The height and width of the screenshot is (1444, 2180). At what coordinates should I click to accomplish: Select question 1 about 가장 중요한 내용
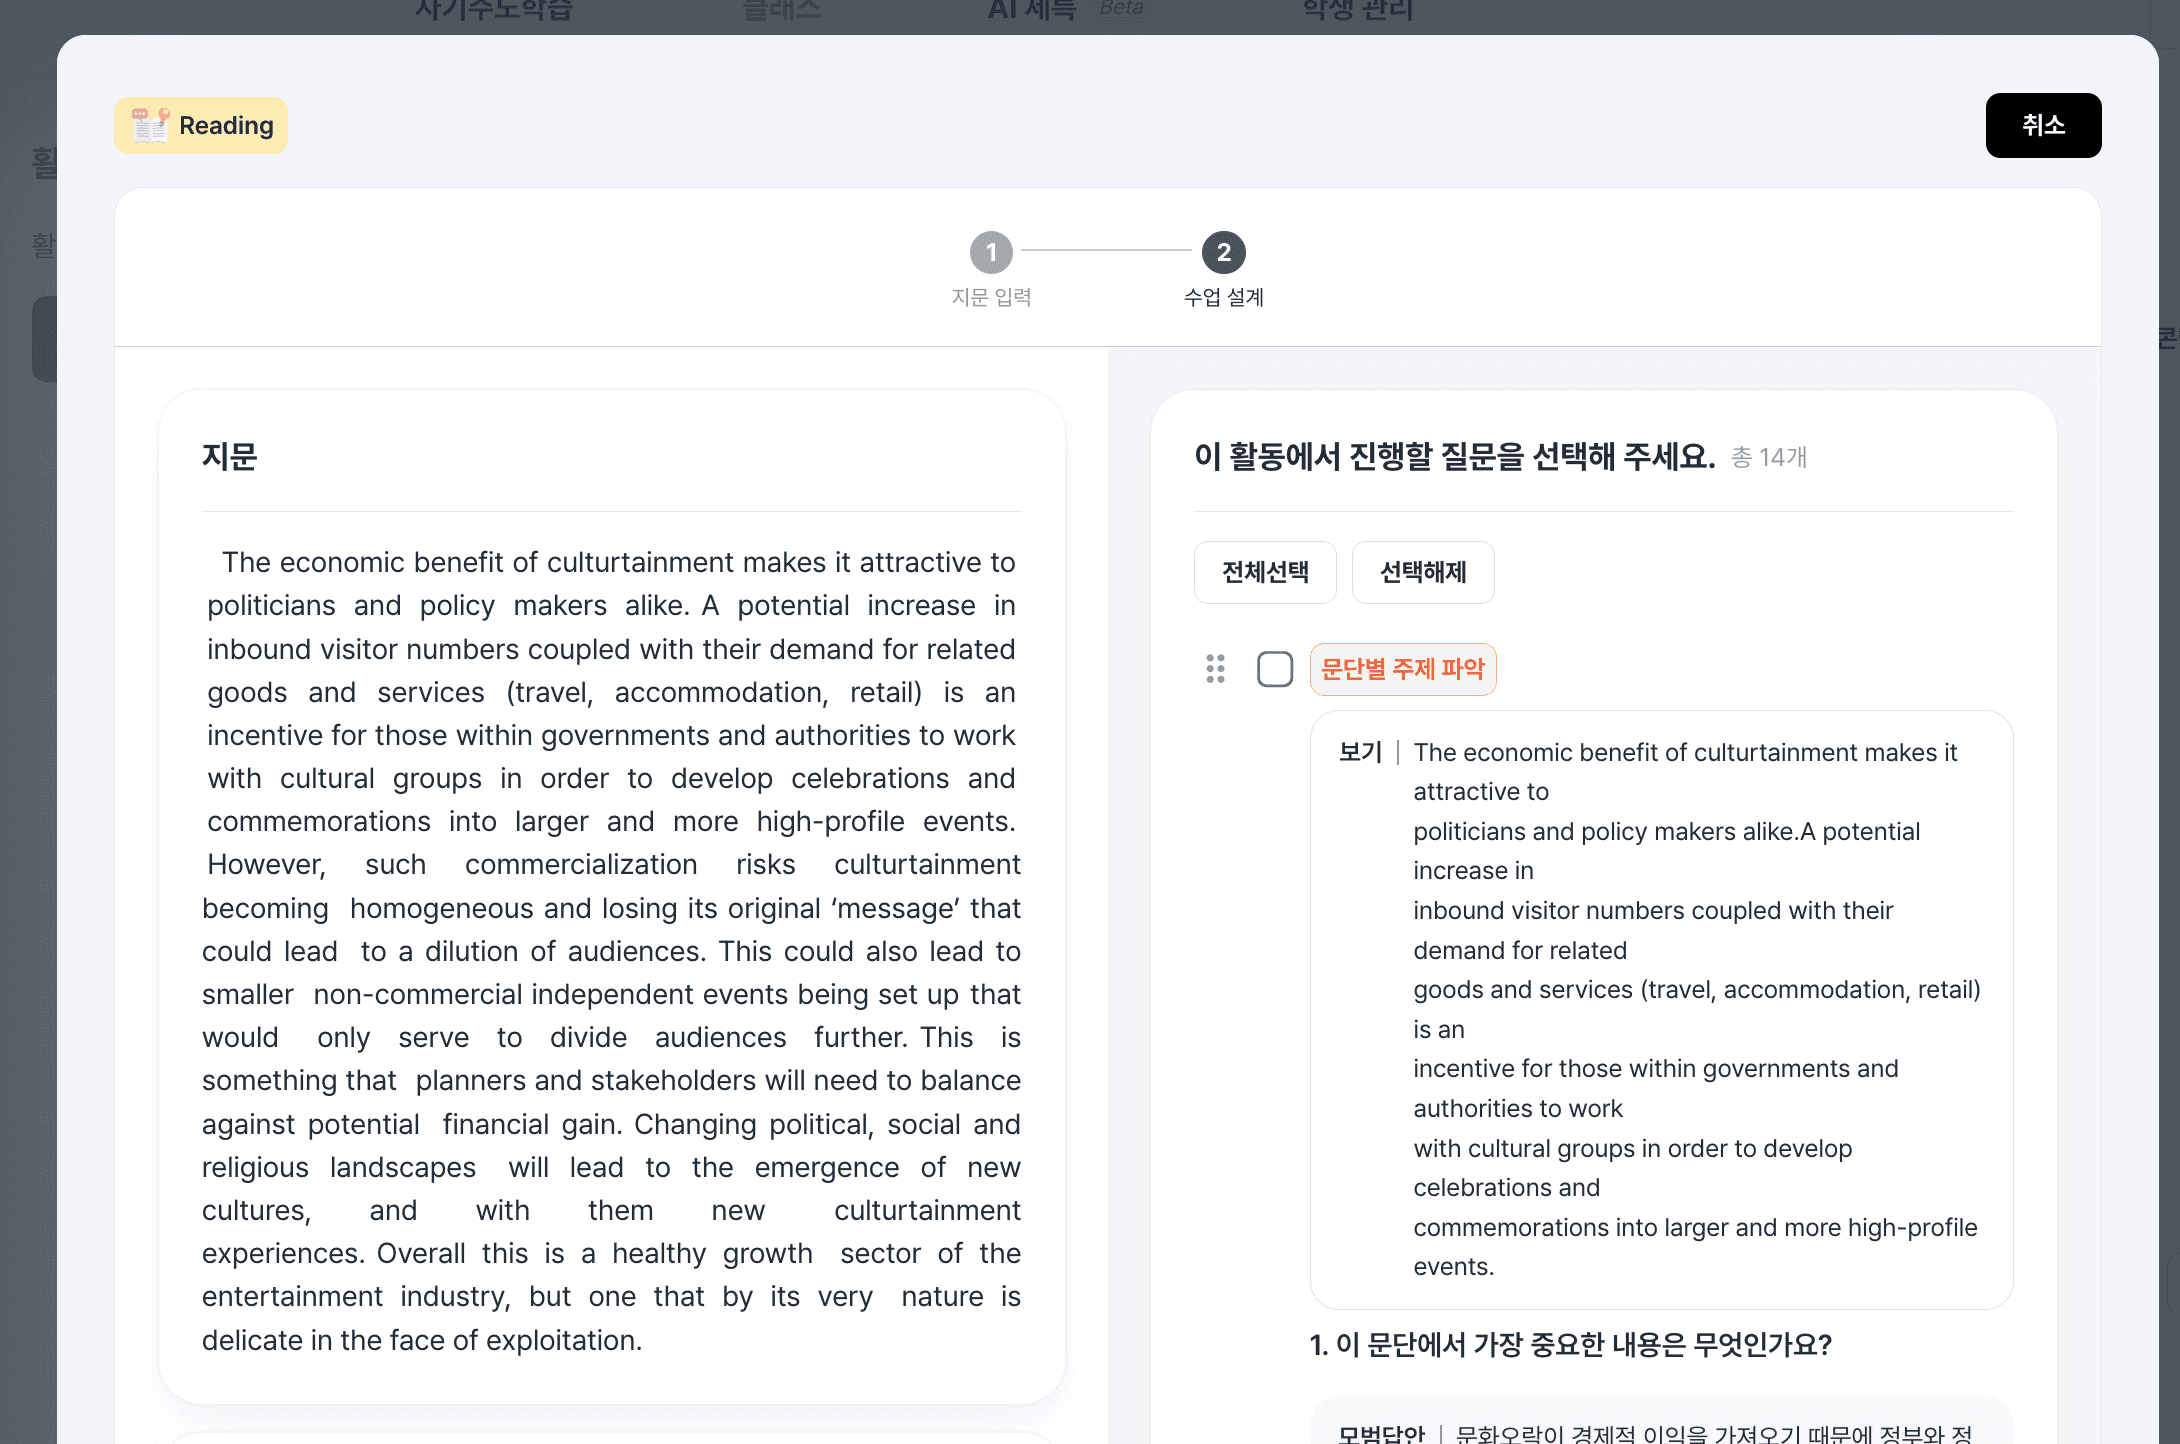click(1570, 1345)
